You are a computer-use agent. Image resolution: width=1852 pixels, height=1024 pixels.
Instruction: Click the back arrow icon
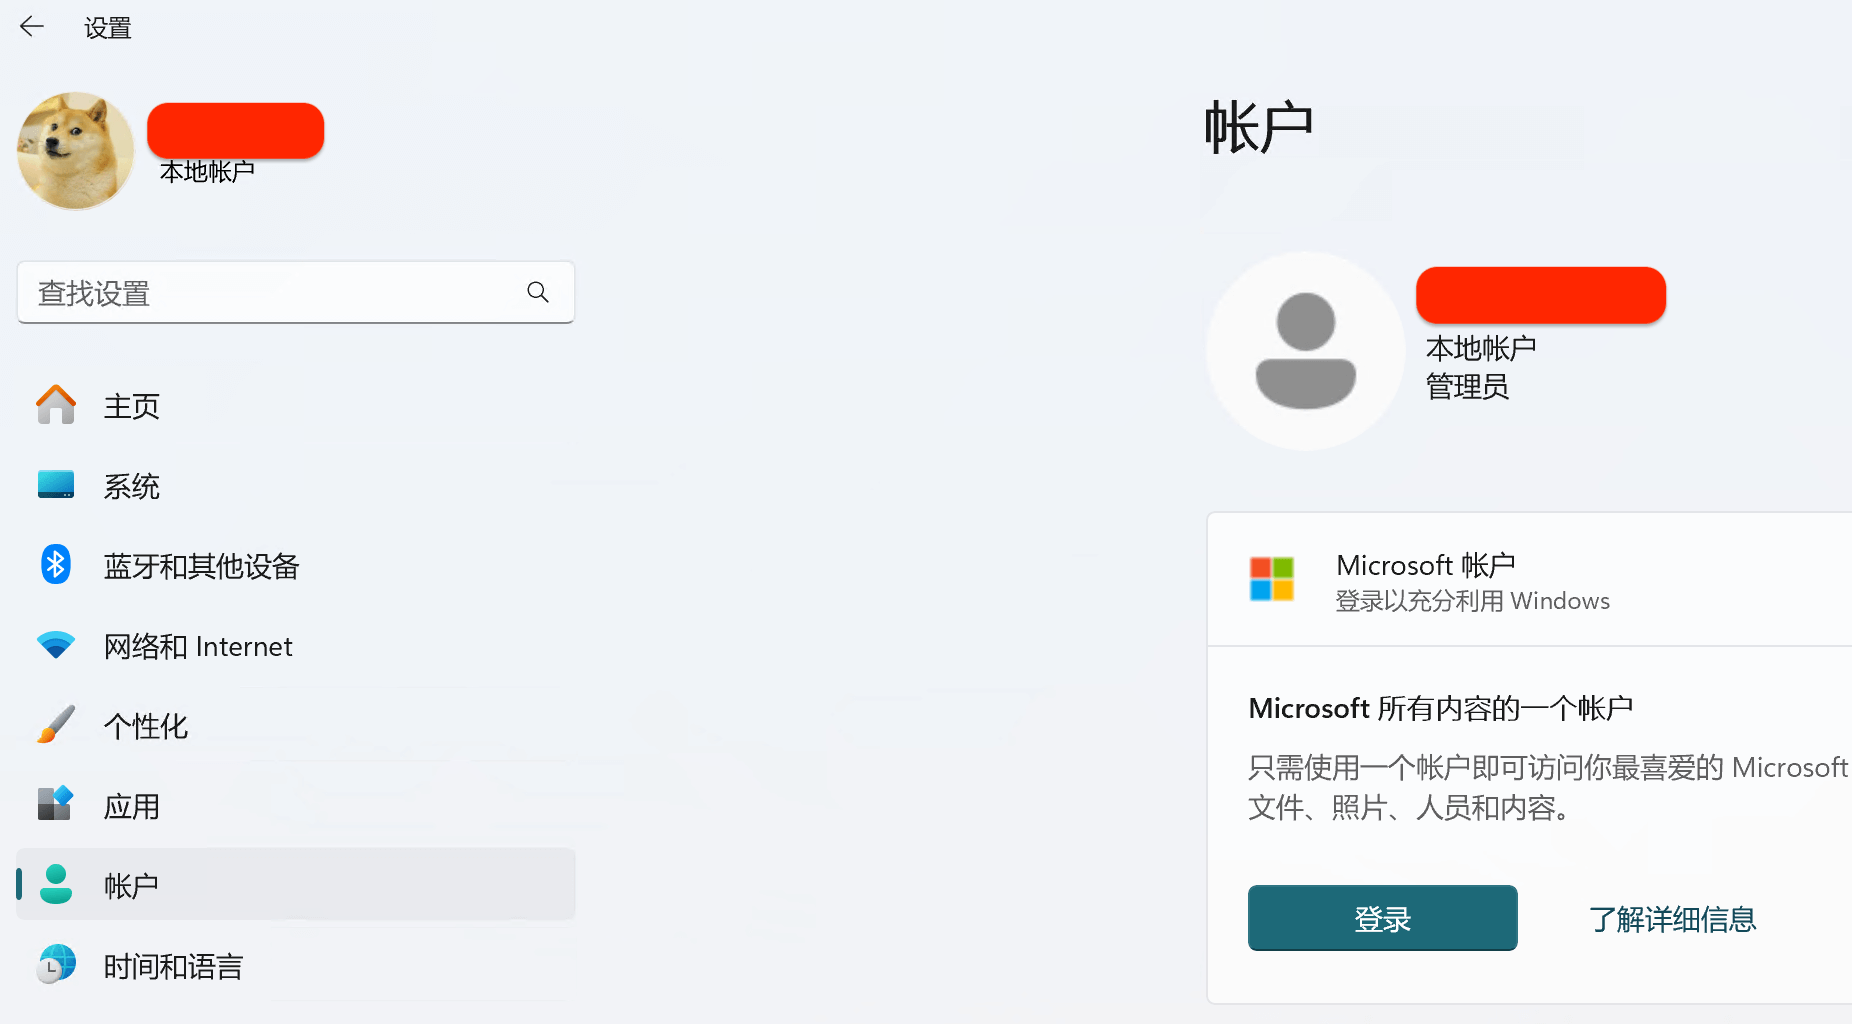click(32, 27)
